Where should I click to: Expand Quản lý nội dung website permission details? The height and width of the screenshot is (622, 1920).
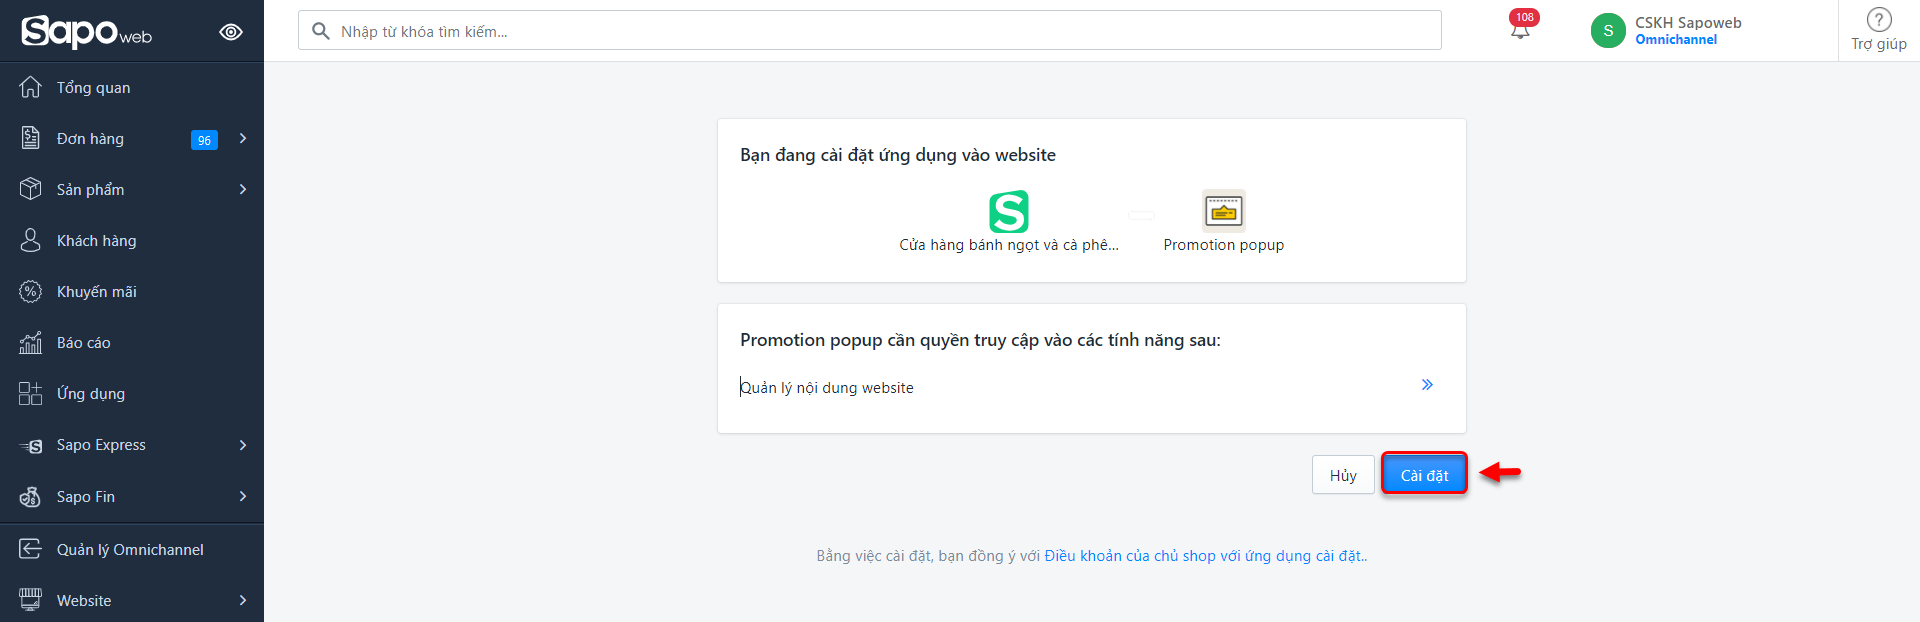click(1427, 385)
